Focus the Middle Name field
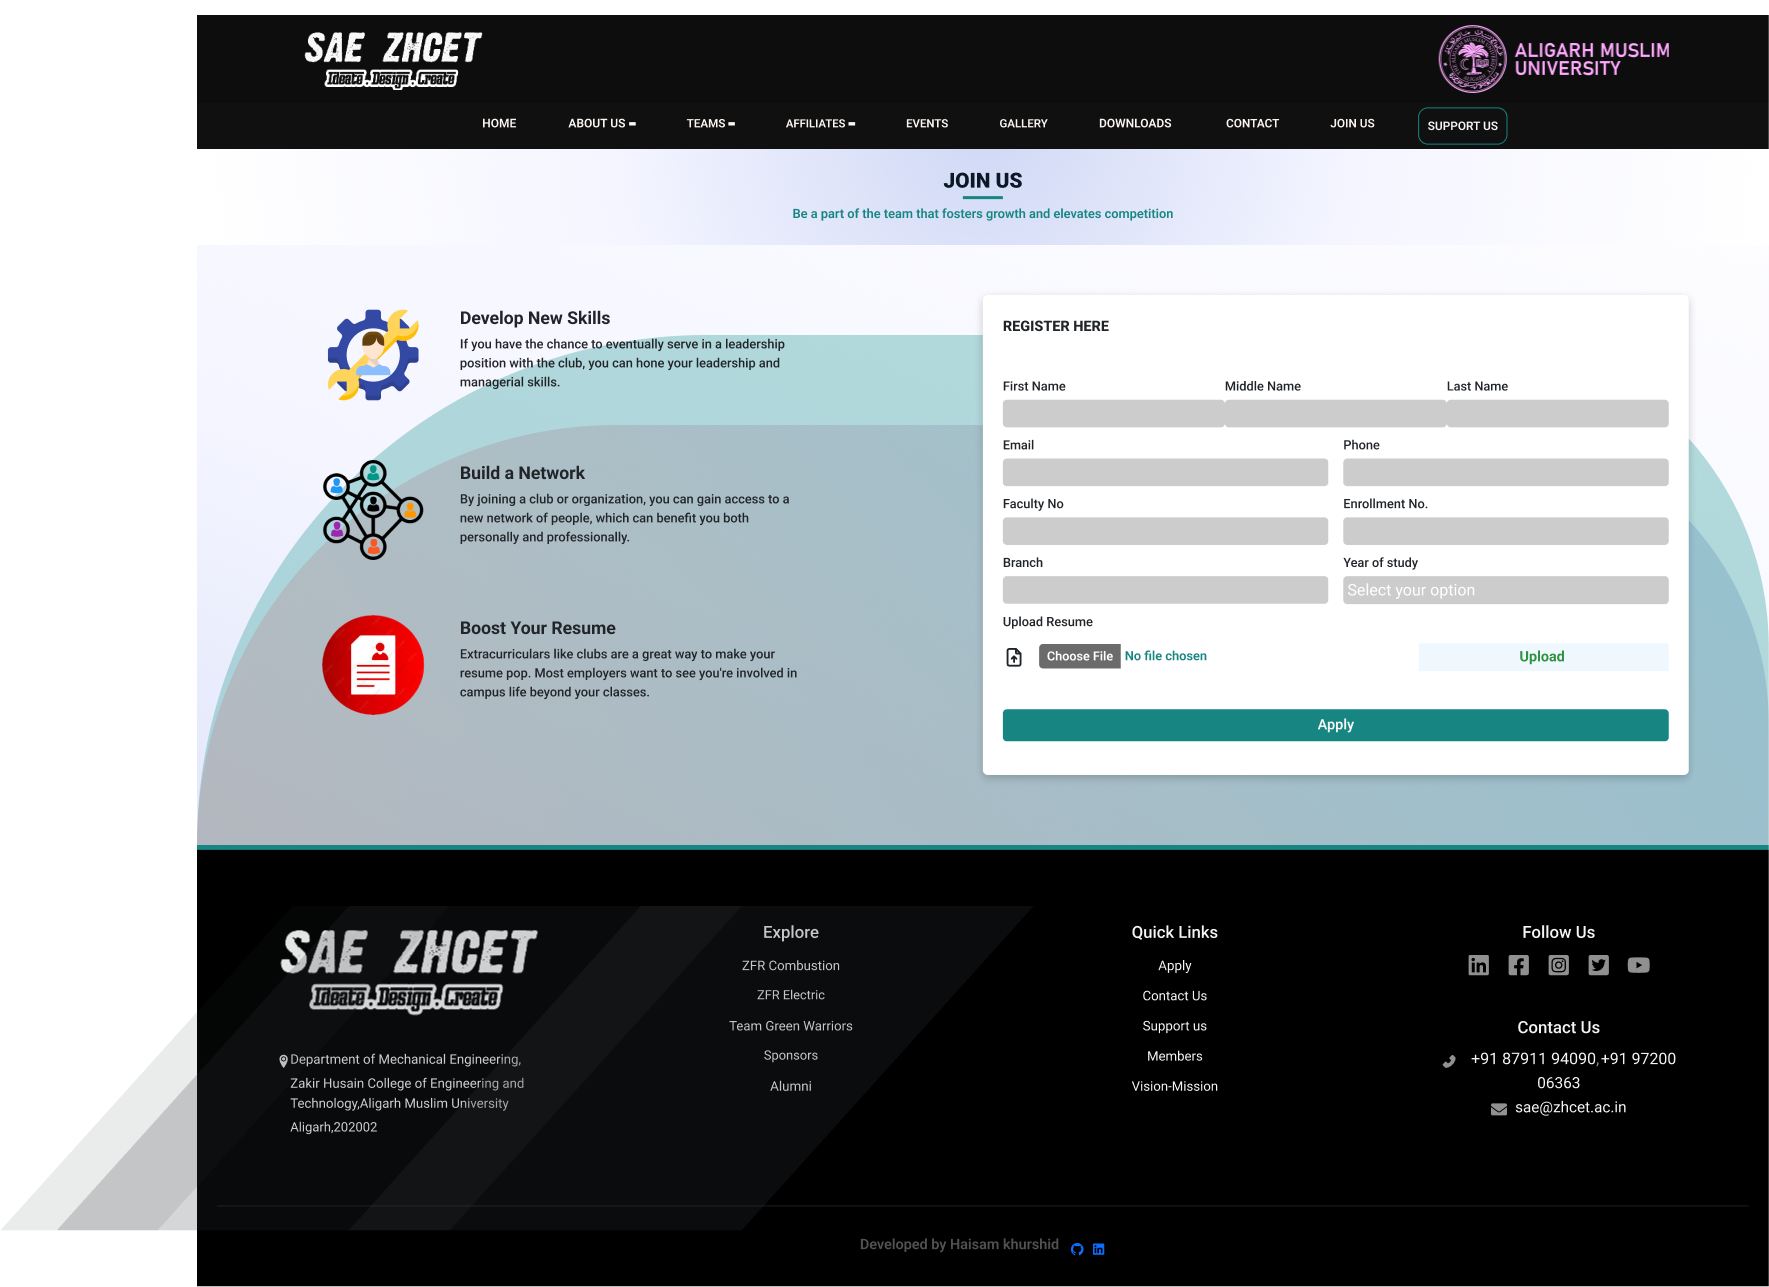The image size is (1769, 1287). 1335,414
